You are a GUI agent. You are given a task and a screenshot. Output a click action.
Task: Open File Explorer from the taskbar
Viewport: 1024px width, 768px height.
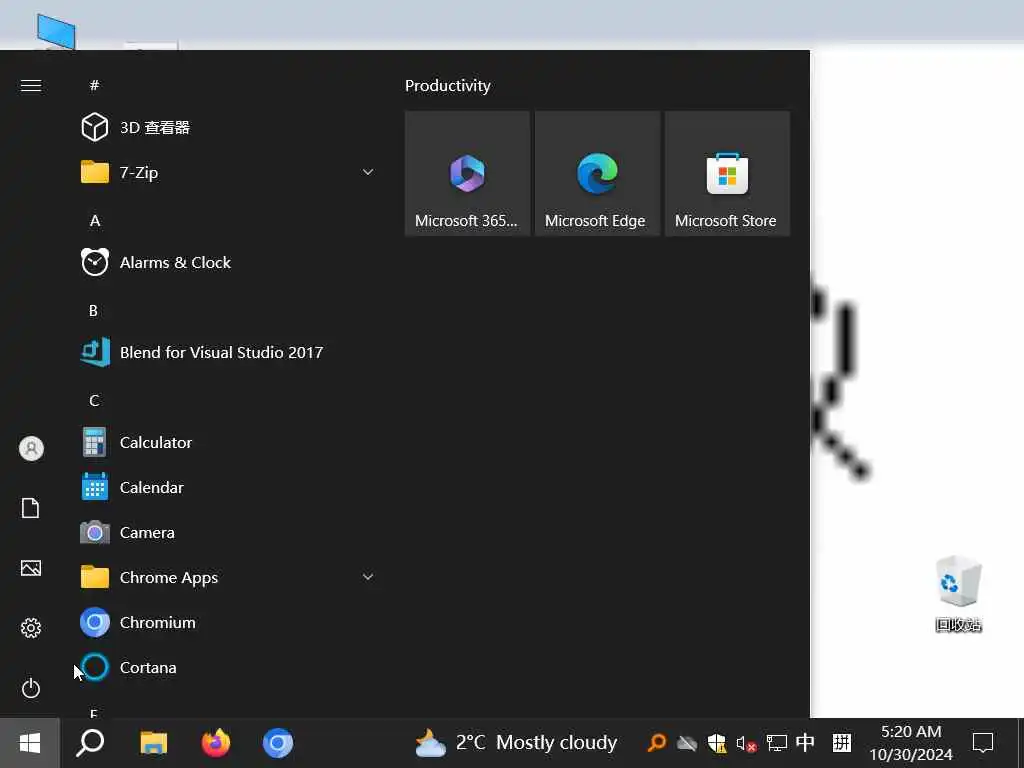(153, 743)
